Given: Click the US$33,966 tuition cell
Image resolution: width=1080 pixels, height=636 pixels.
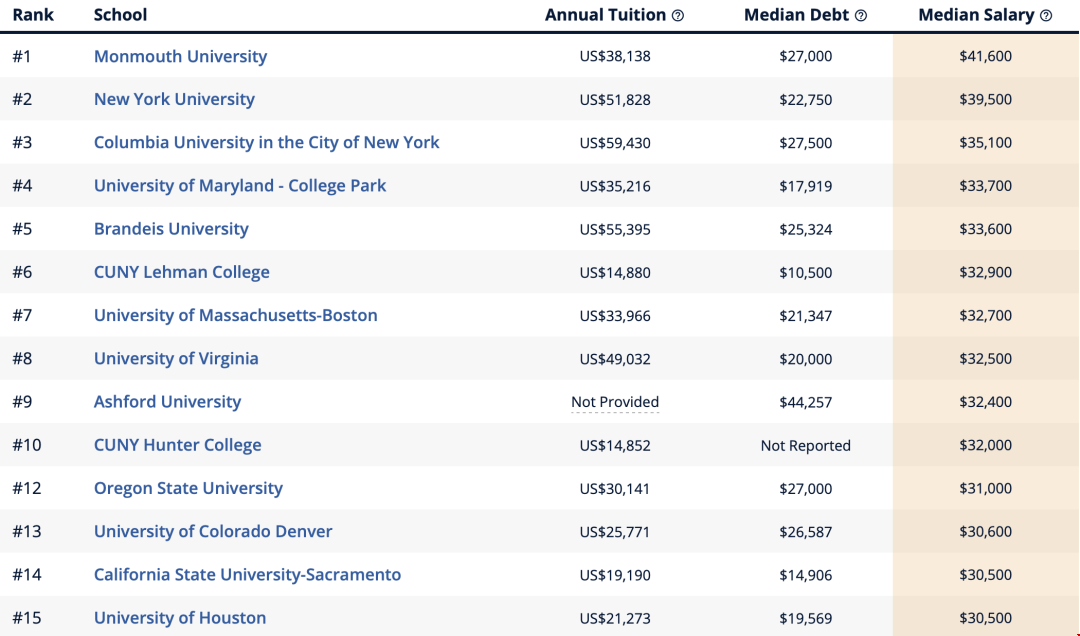Looking at the screenshot, I should tap(615, 316).
